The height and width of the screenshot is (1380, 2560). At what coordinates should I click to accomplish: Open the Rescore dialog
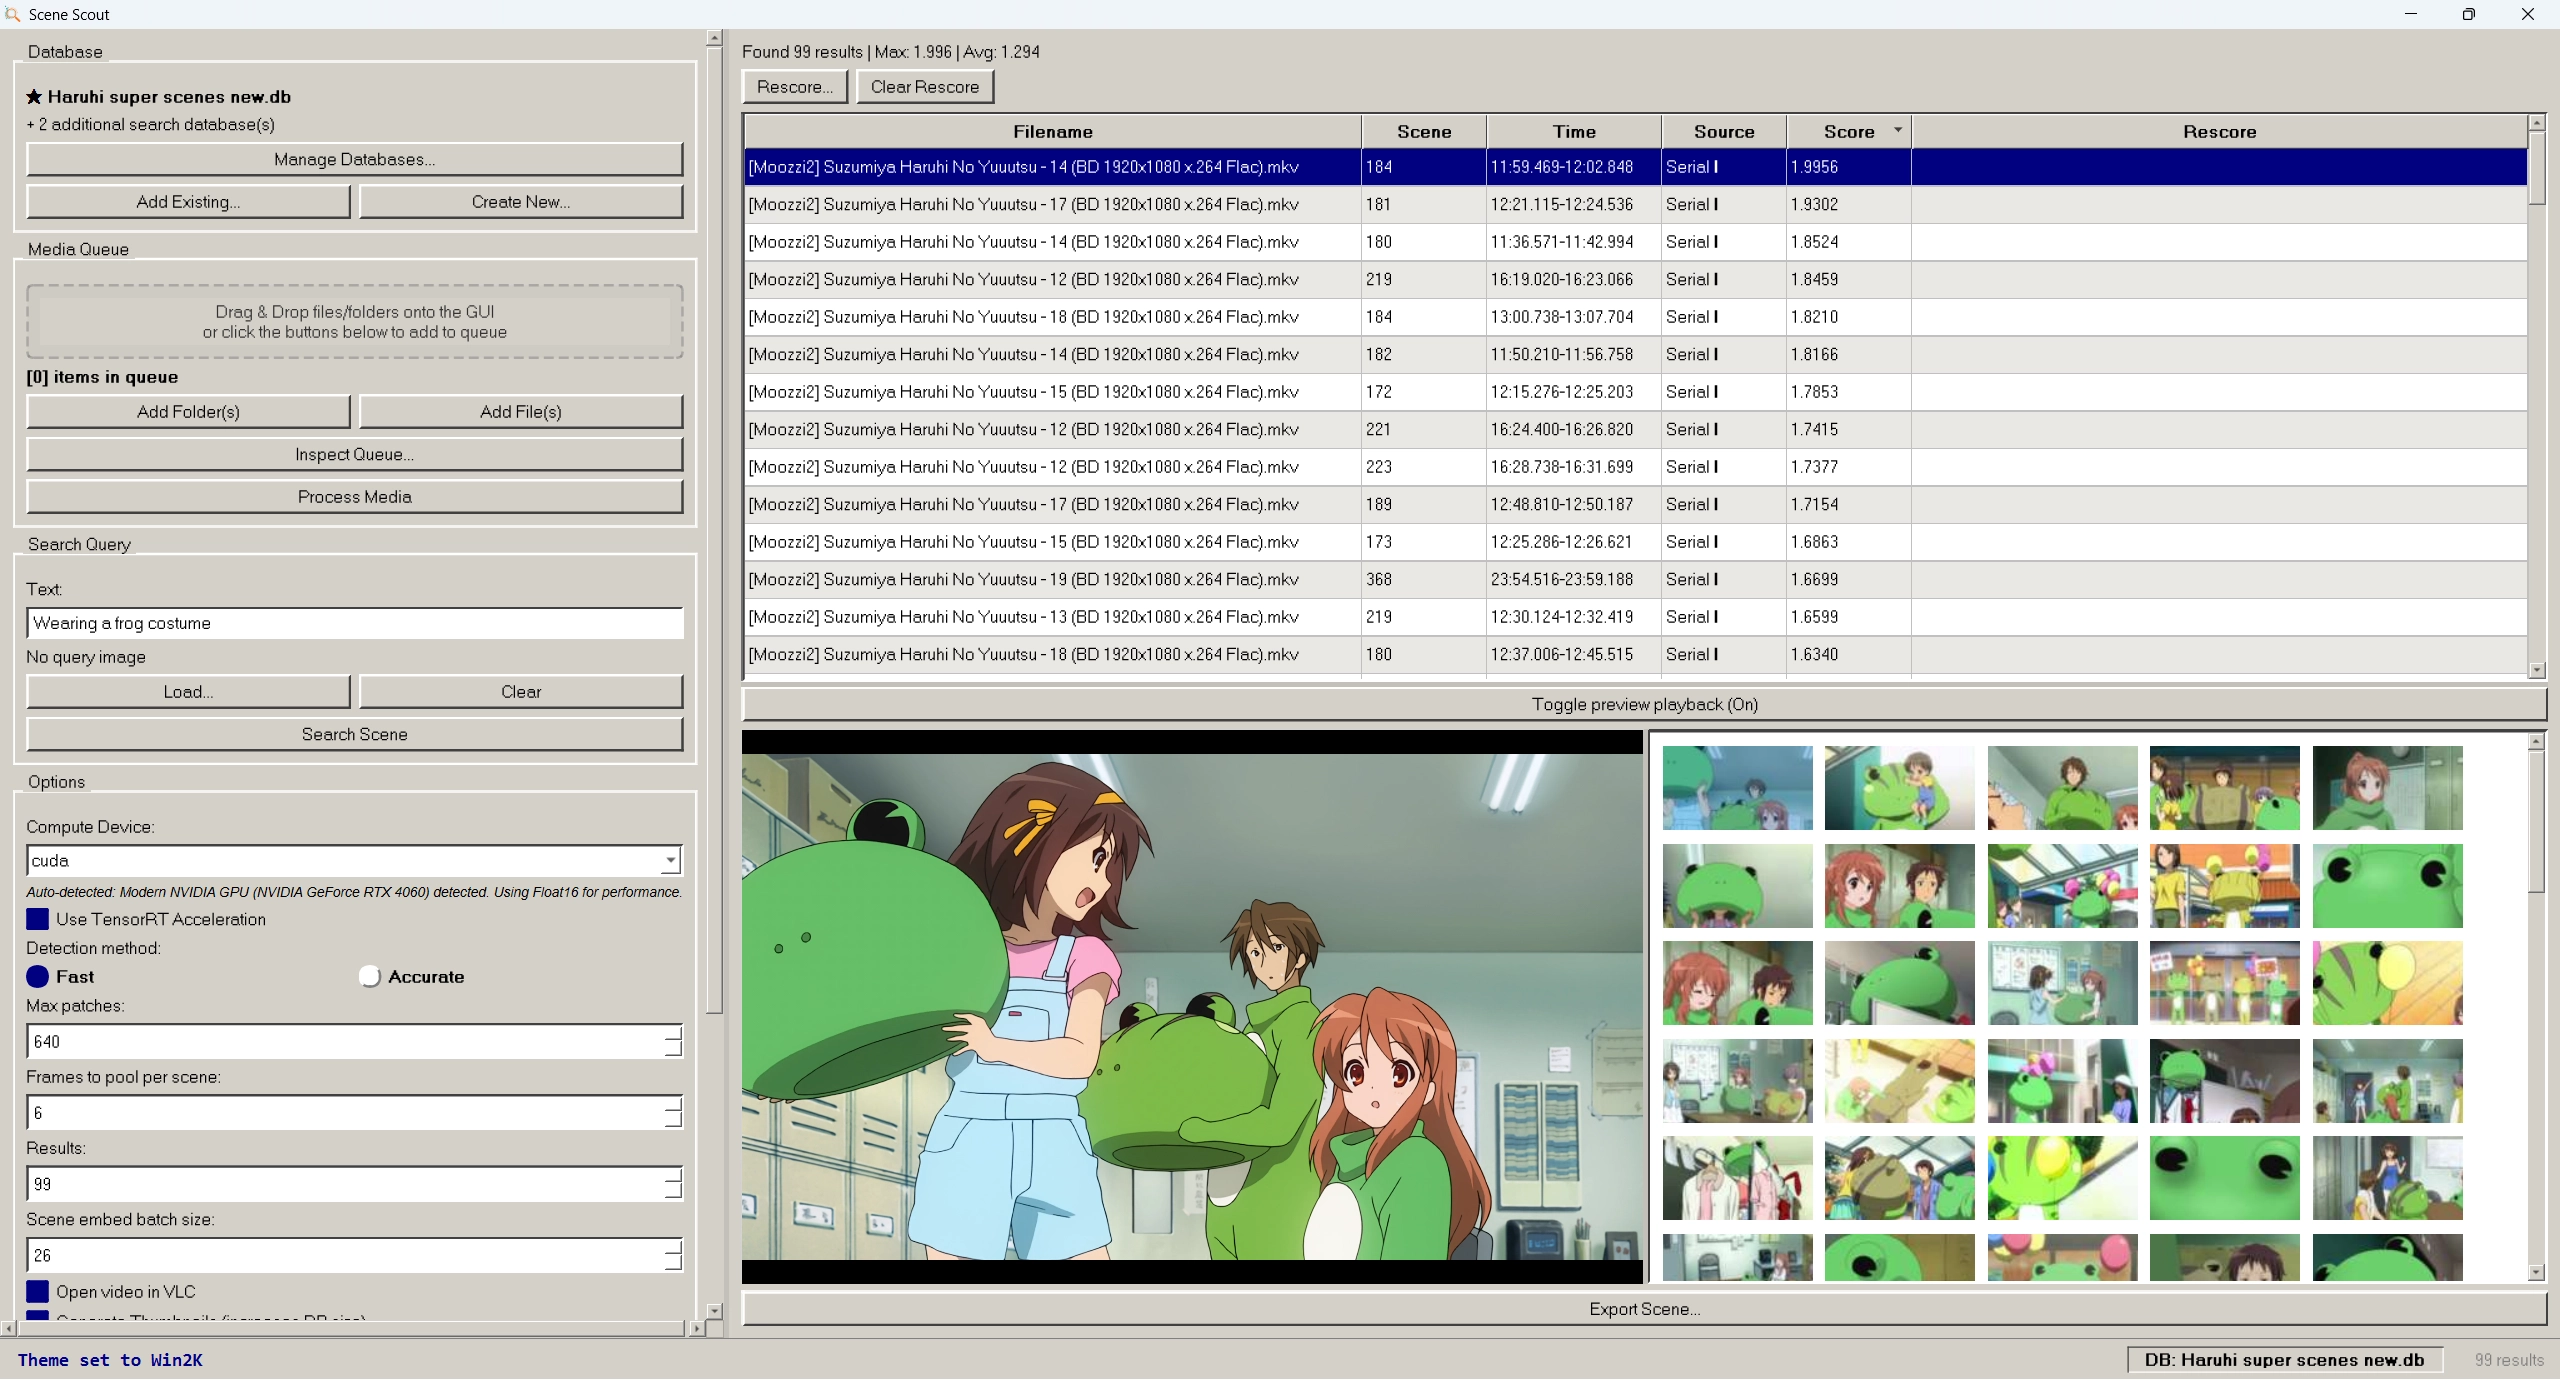point(795,87)
